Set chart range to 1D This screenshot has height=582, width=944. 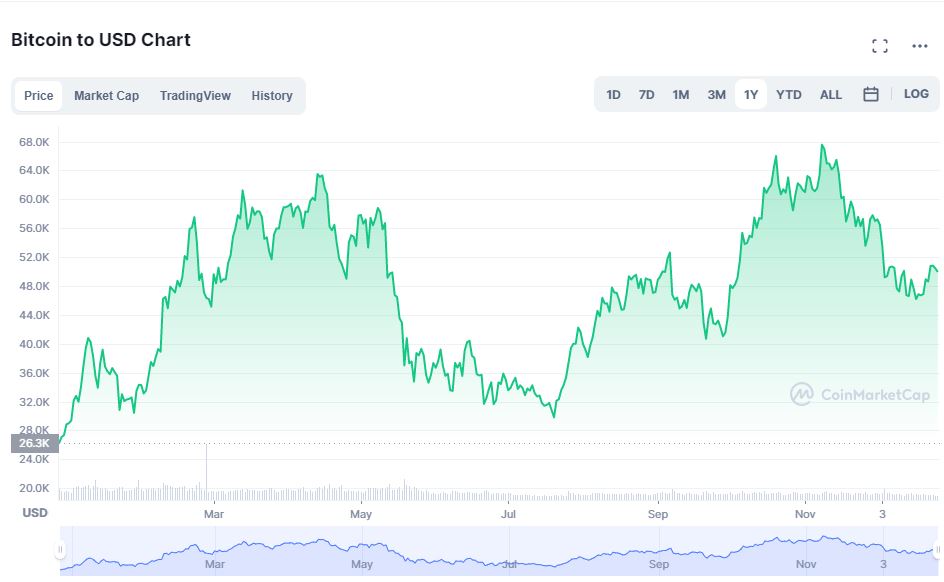613,94
